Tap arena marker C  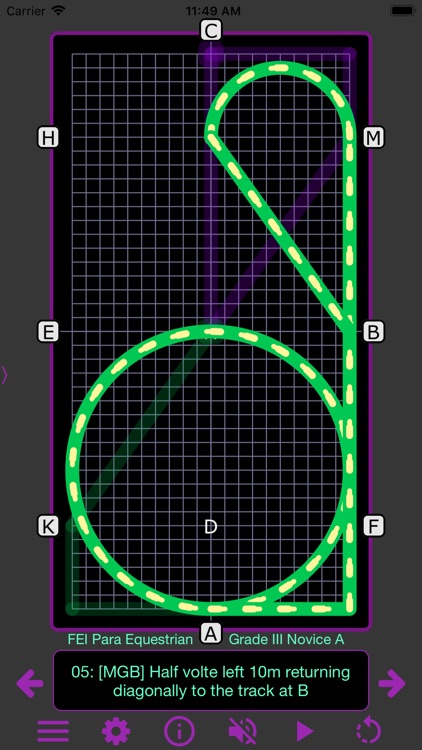tap(211, 31)
